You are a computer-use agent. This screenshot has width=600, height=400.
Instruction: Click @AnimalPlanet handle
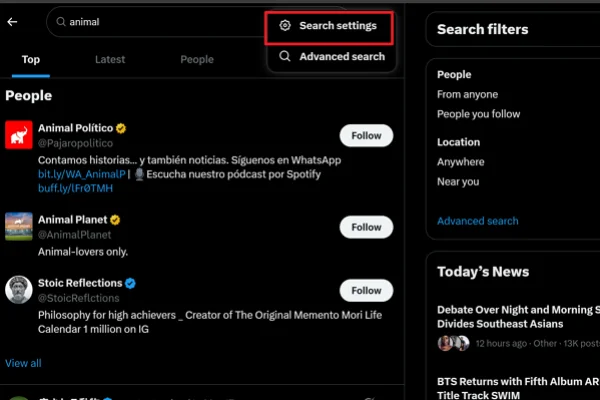74,235
